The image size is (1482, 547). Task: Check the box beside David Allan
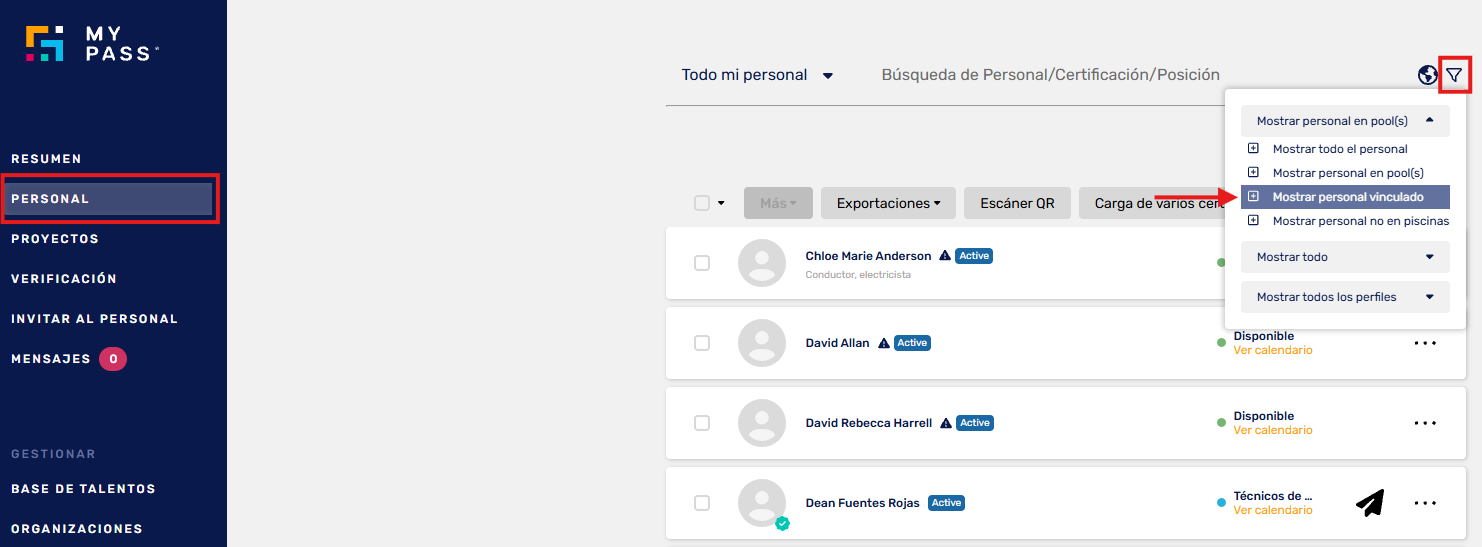pyautogui.click(x=702, y=343)
